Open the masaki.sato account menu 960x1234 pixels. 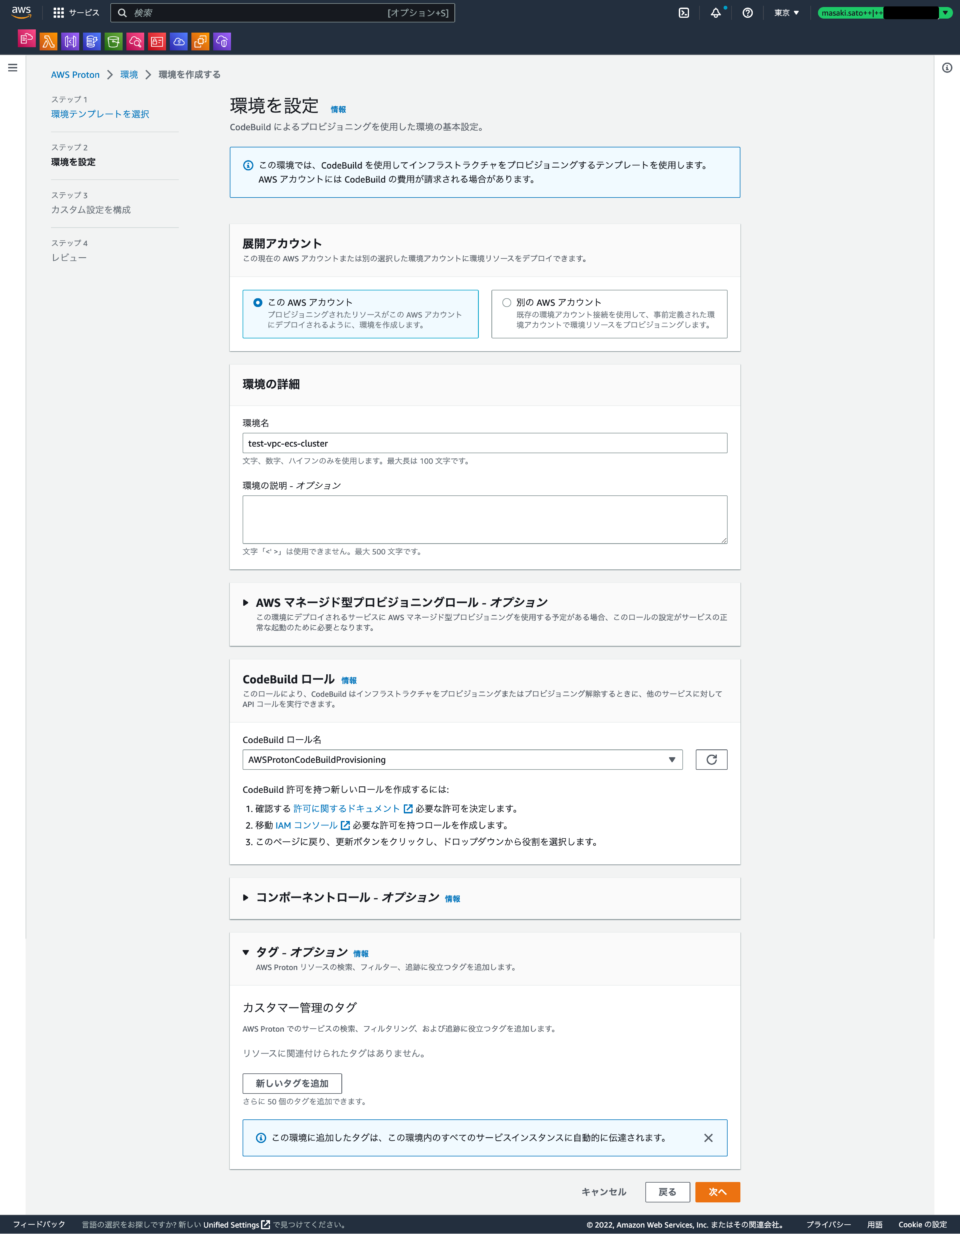pos(885,13)
